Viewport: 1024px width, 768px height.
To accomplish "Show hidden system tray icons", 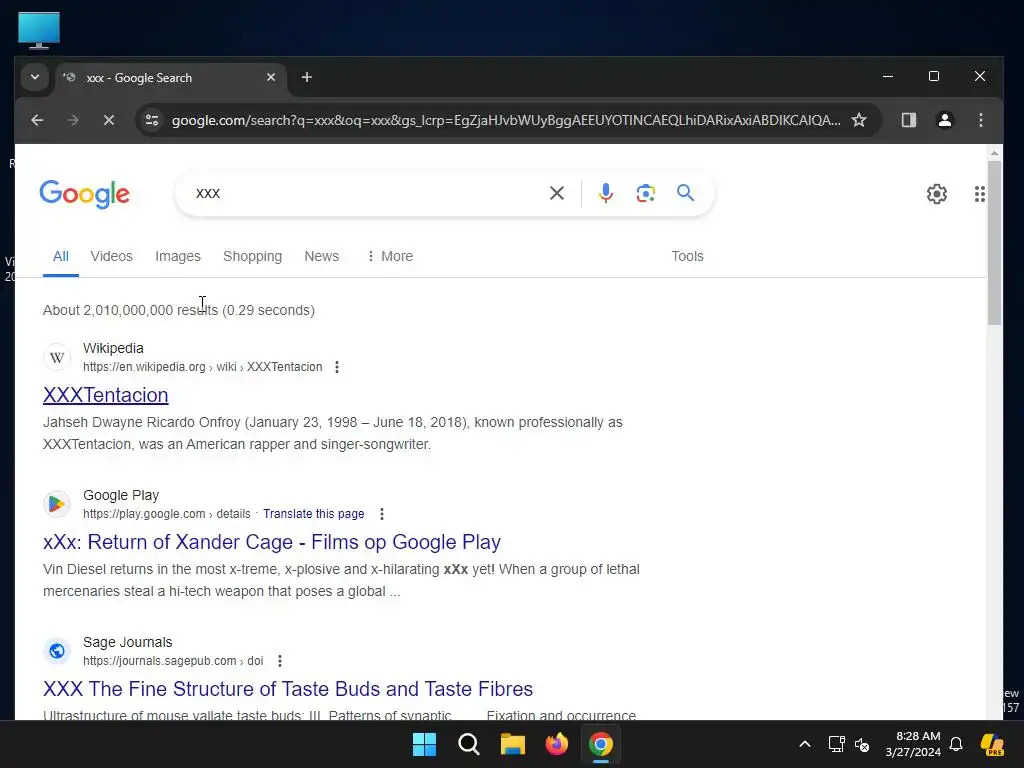I will coord(805,744).
